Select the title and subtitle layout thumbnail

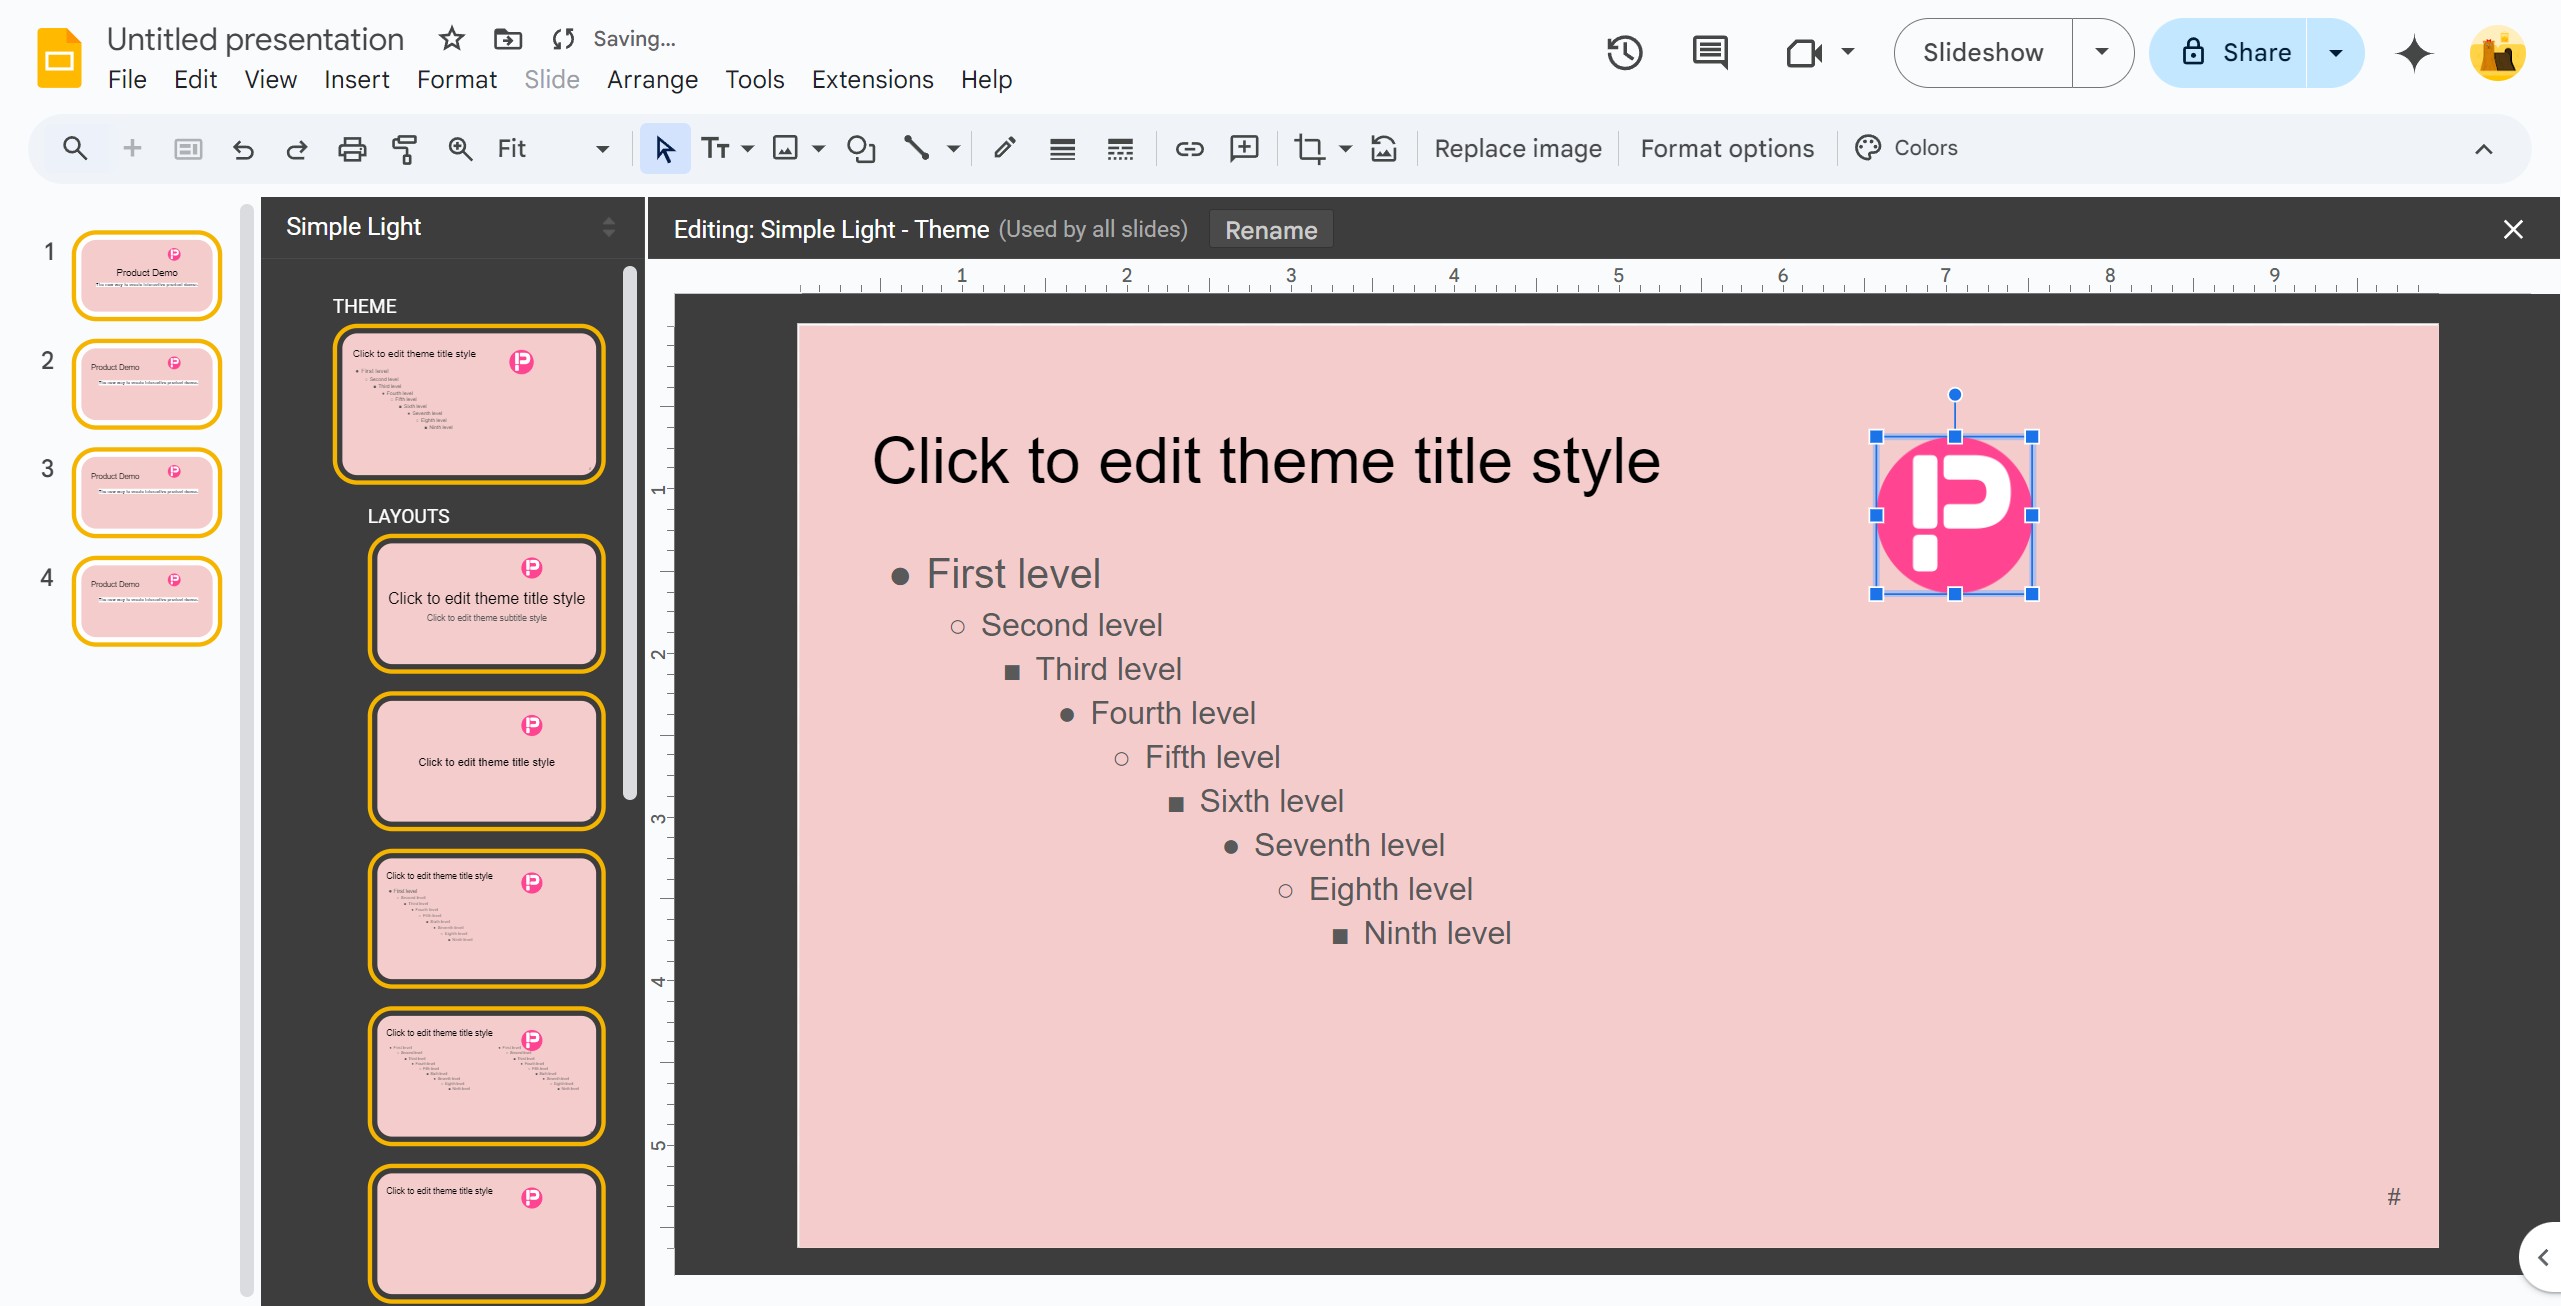[487, 603]
